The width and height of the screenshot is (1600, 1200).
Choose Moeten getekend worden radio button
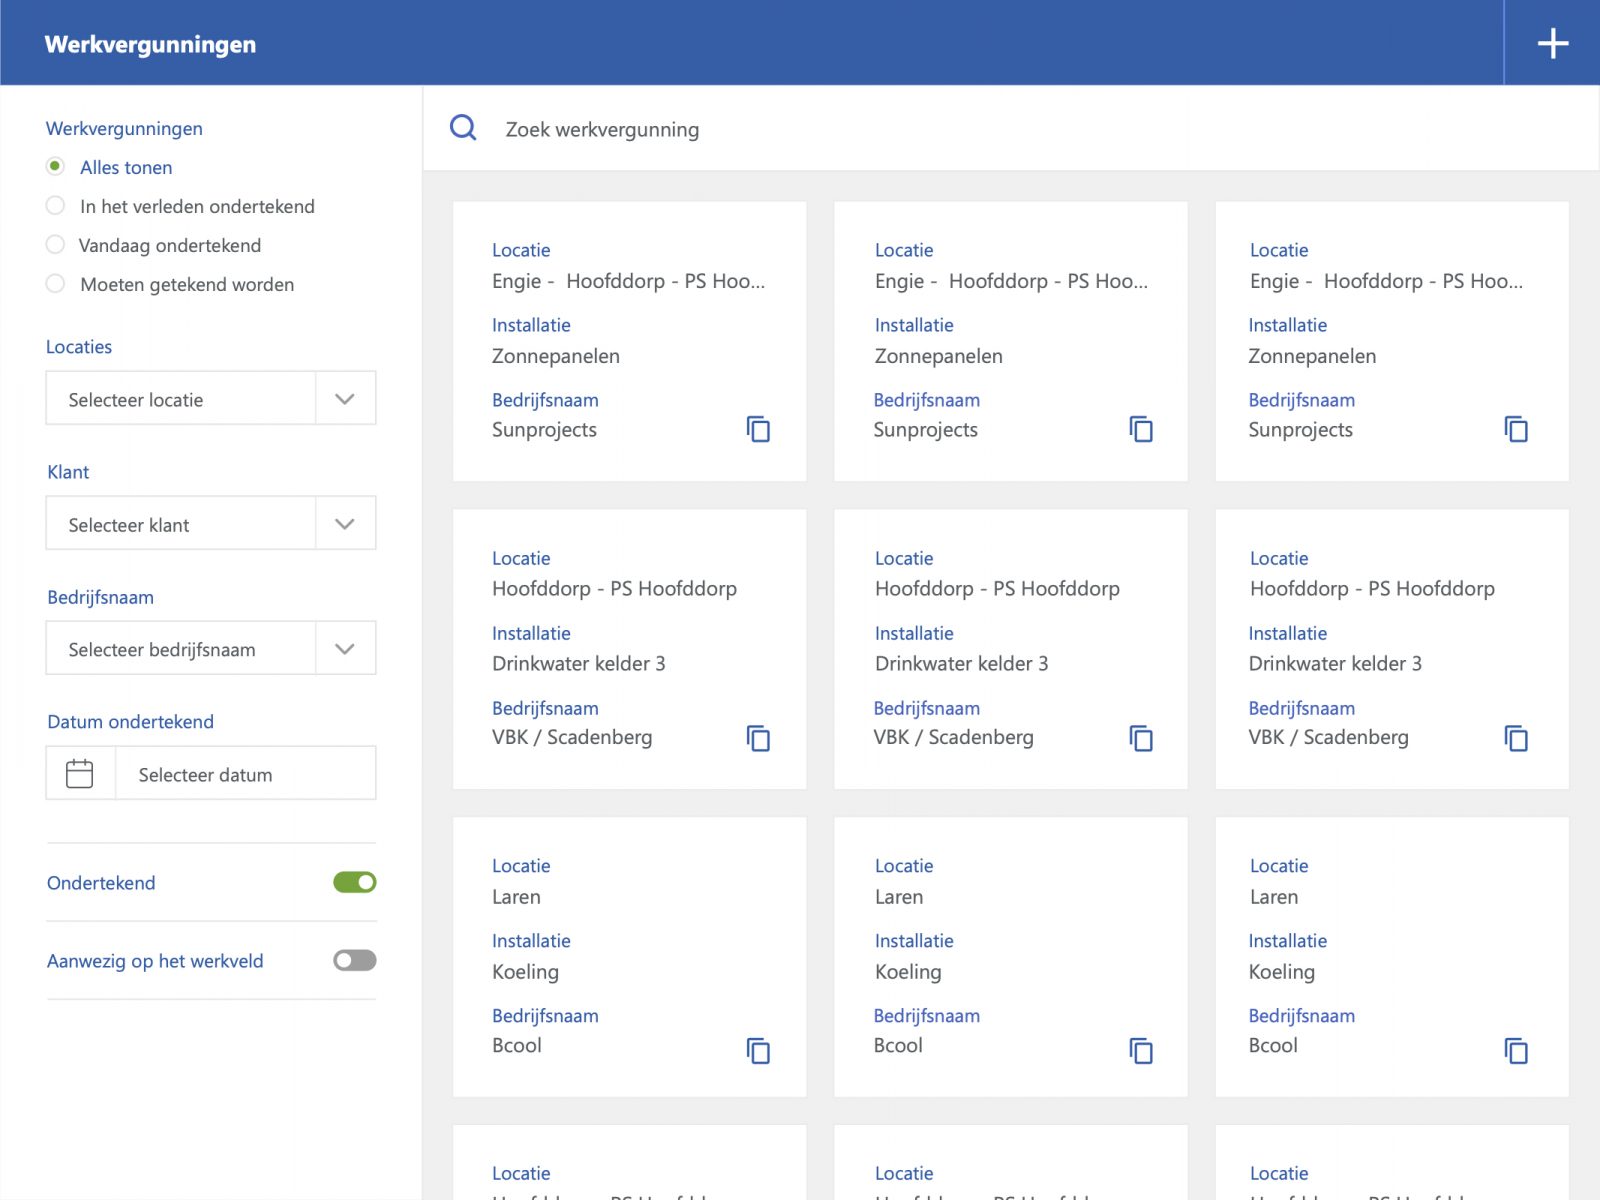click(56, 283)
